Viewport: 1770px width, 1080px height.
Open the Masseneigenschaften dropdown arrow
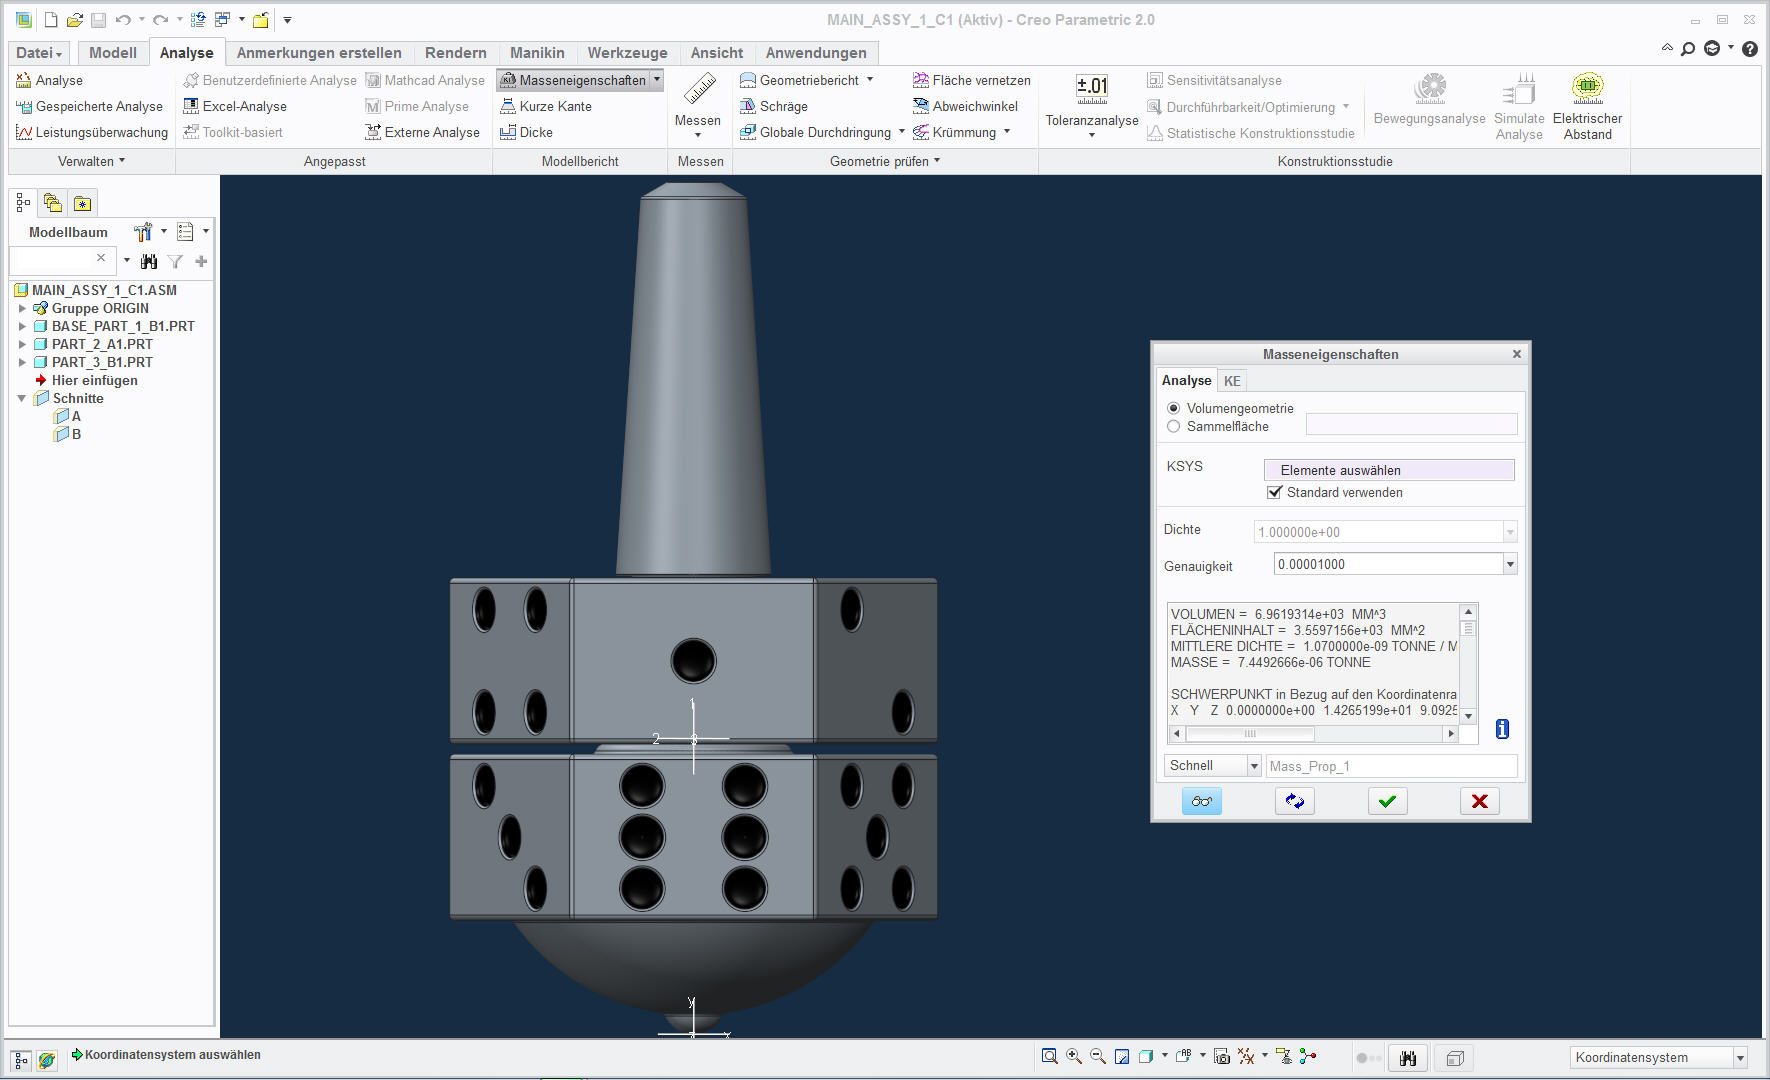[657, 80]
